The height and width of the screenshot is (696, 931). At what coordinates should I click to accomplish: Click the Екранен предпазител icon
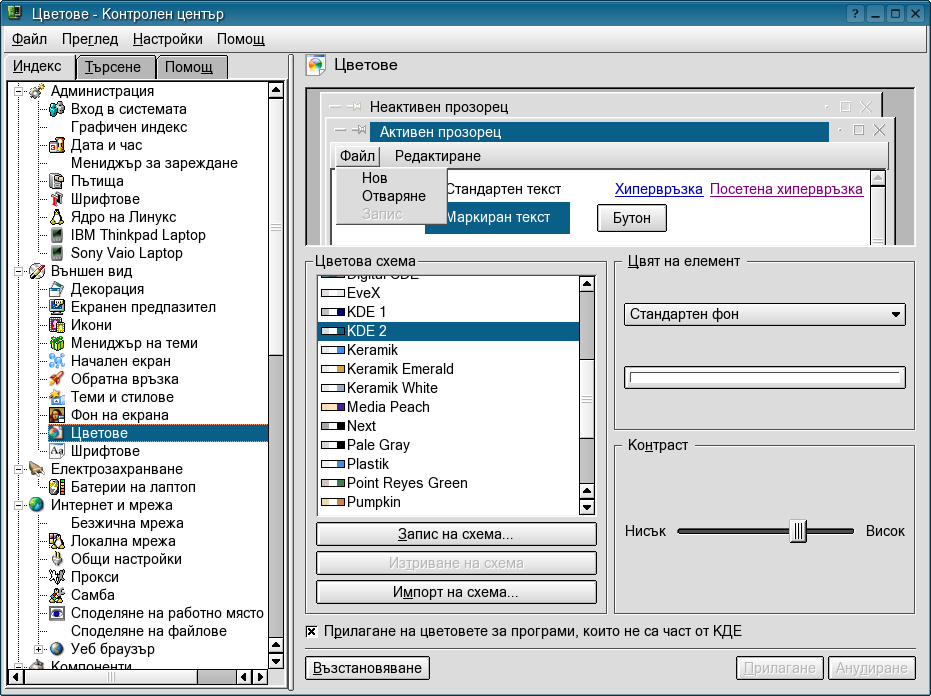click(57, 307)
